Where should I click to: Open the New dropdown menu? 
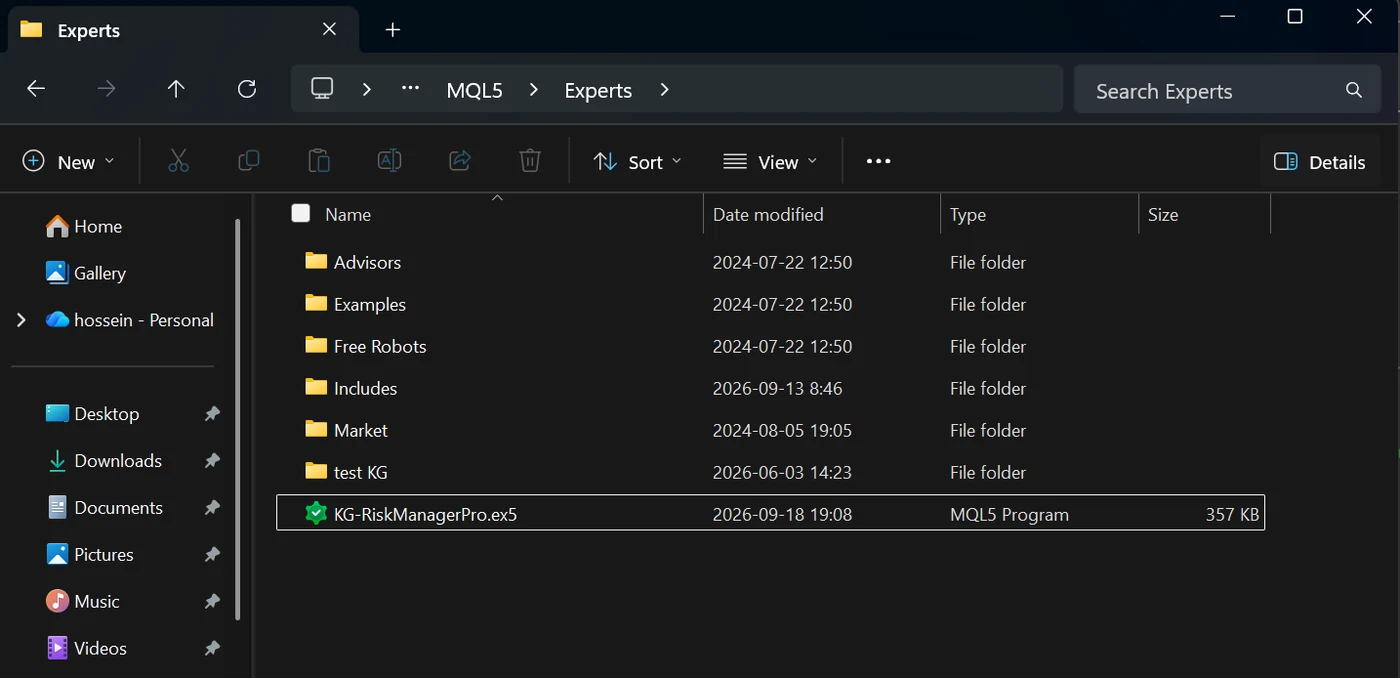68,162
